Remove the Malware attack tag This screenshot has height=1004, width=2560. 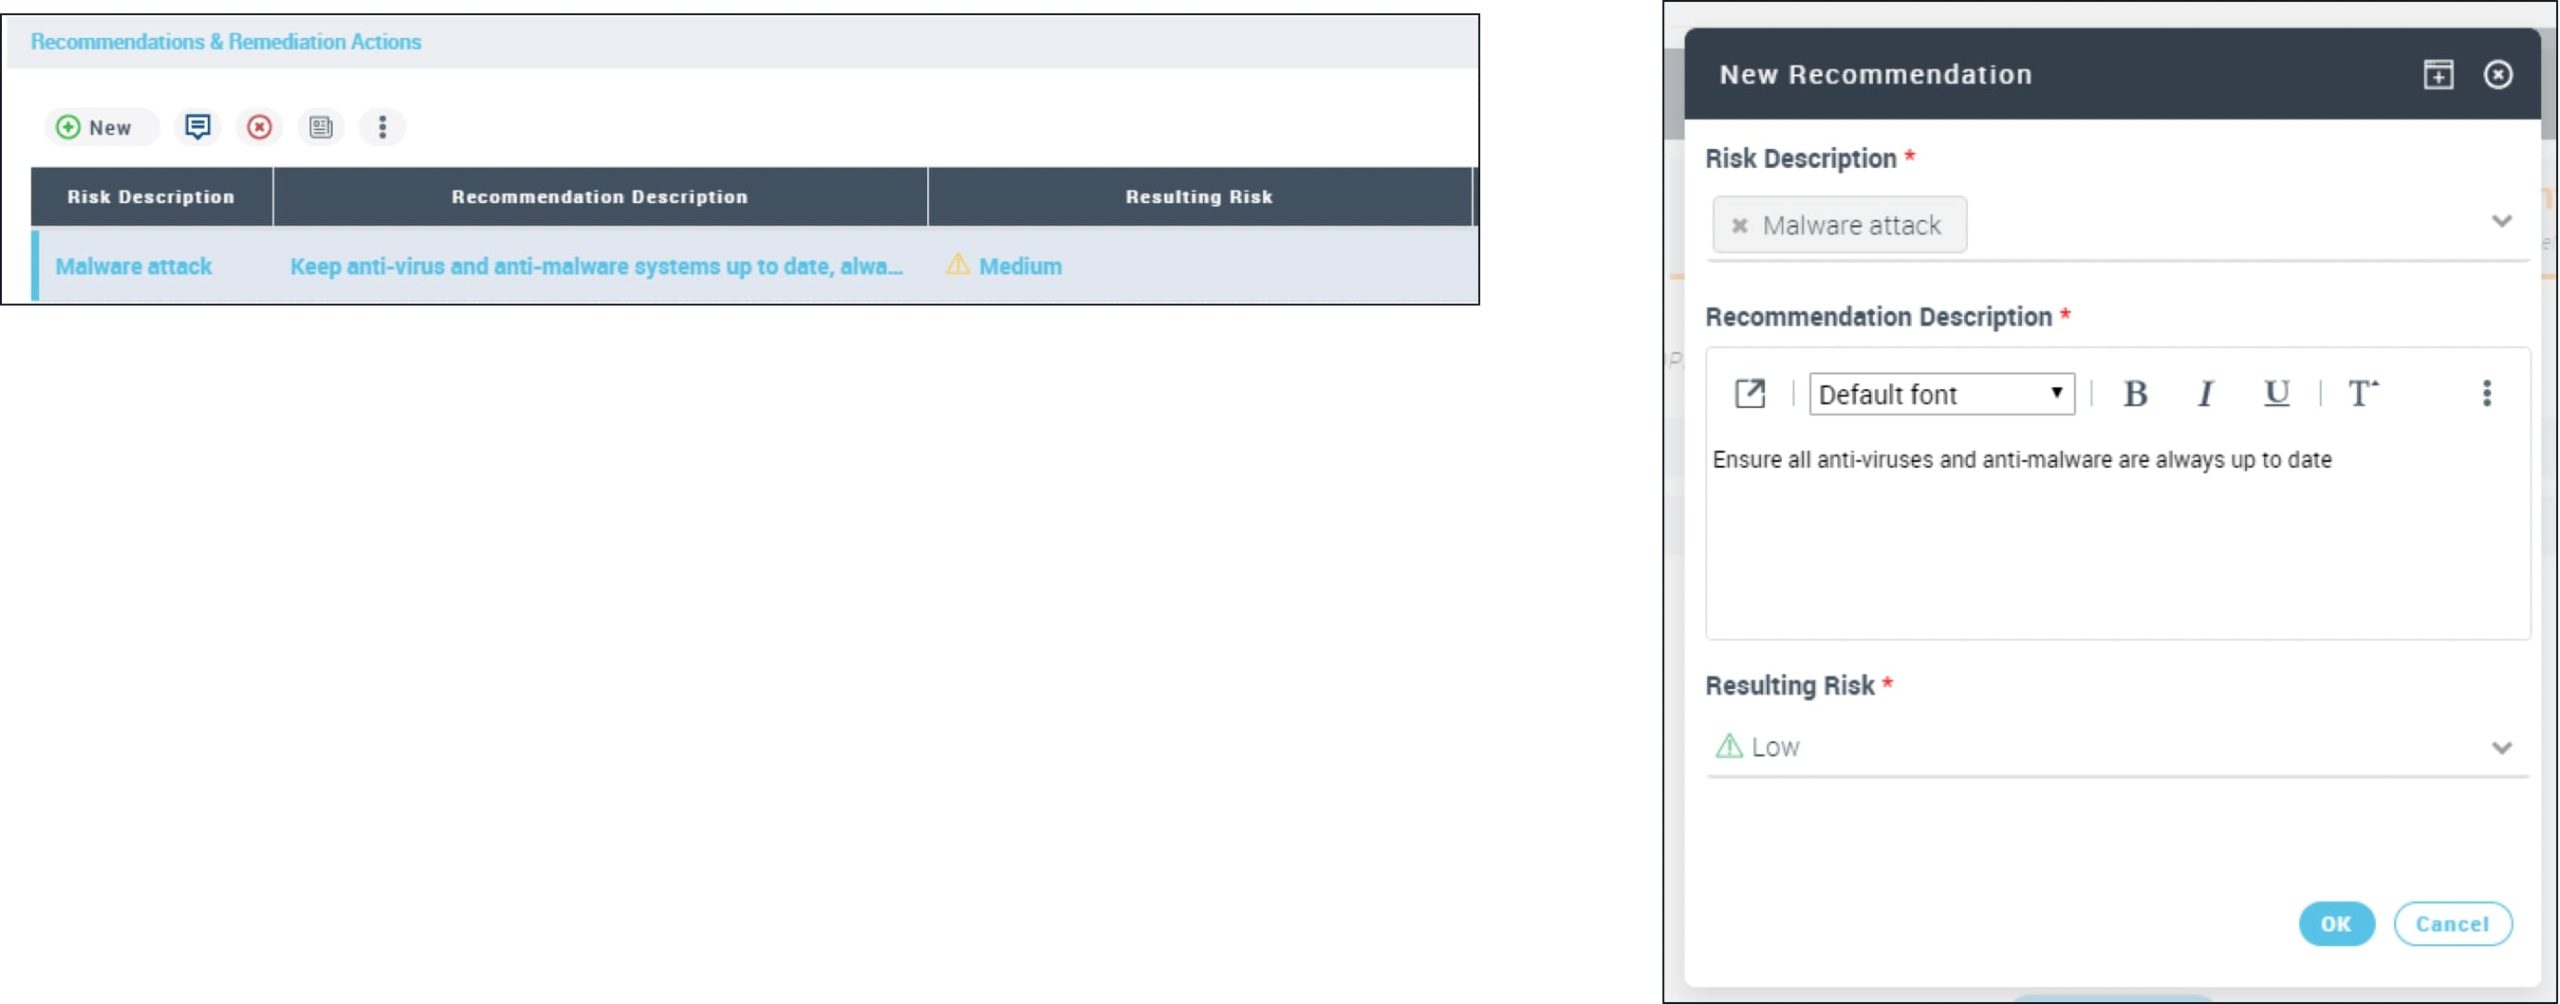pos(1740,226)
